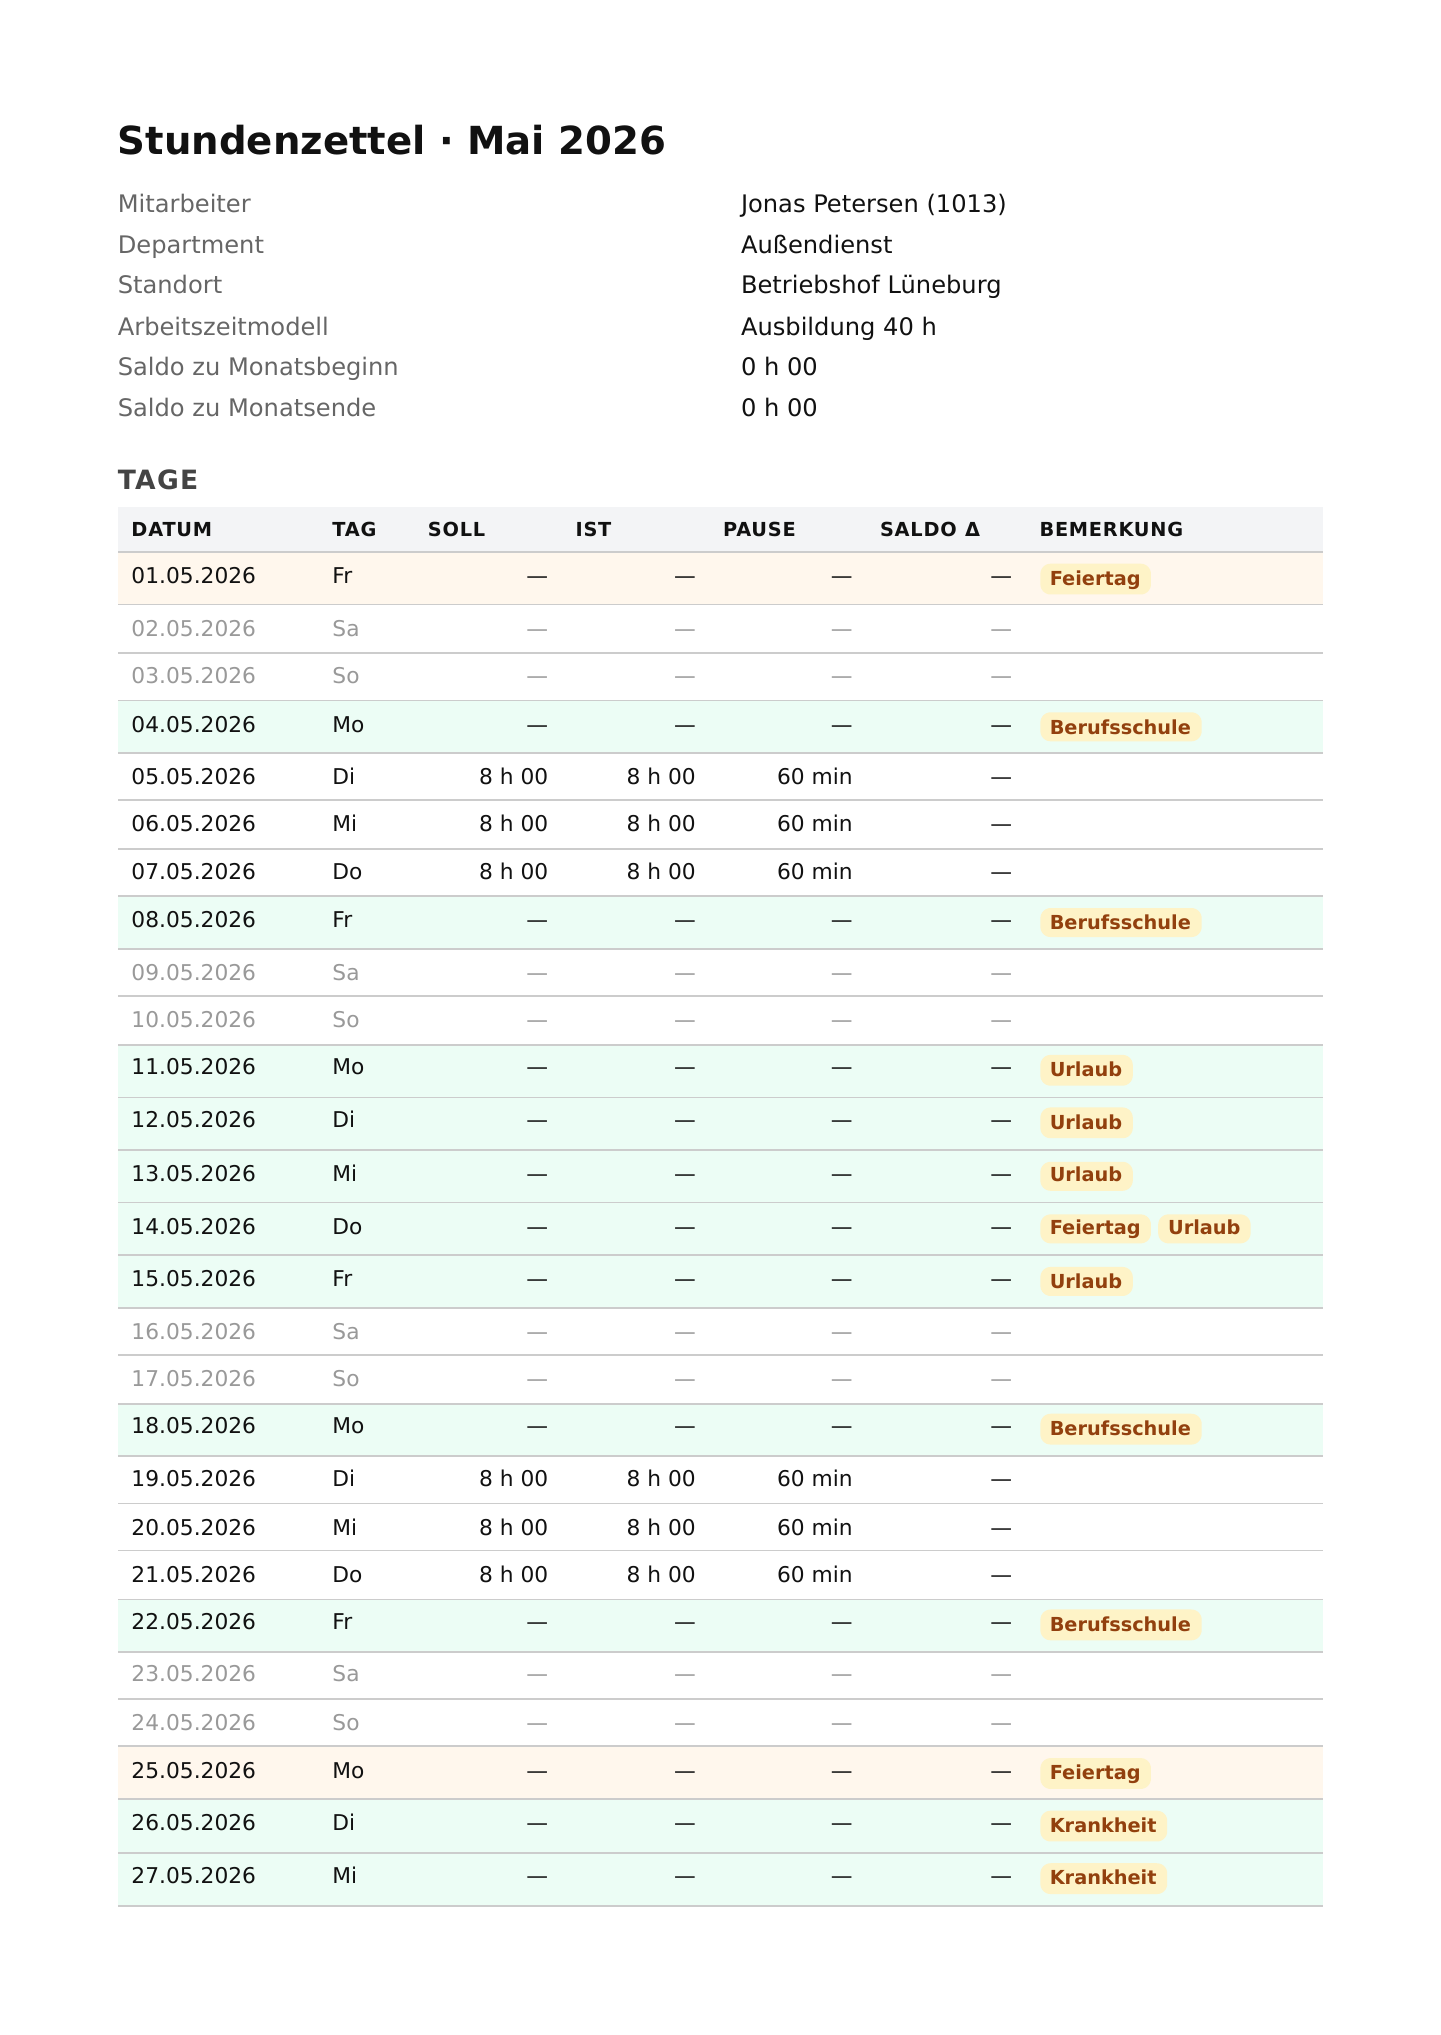
Task: Select the Berufsschule tag on 04.05.2026
Action: (1120, 727)
